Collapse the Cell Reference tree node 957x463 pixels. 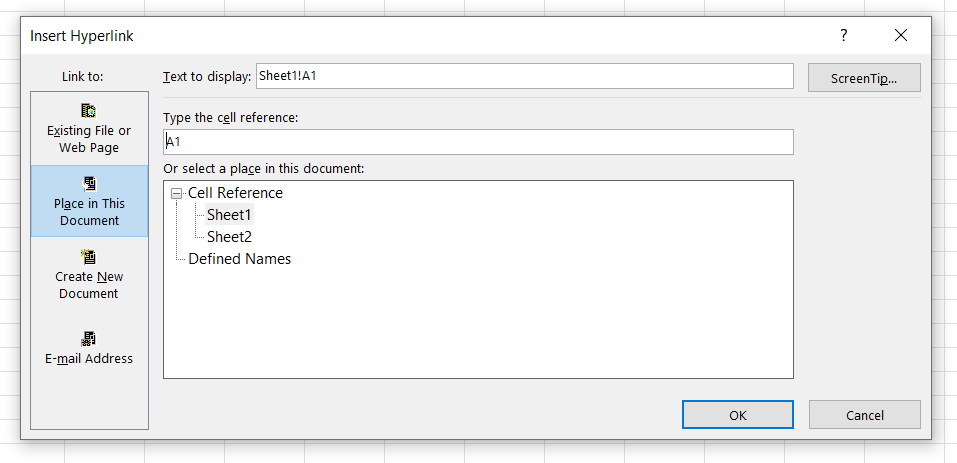coord(177,194)
